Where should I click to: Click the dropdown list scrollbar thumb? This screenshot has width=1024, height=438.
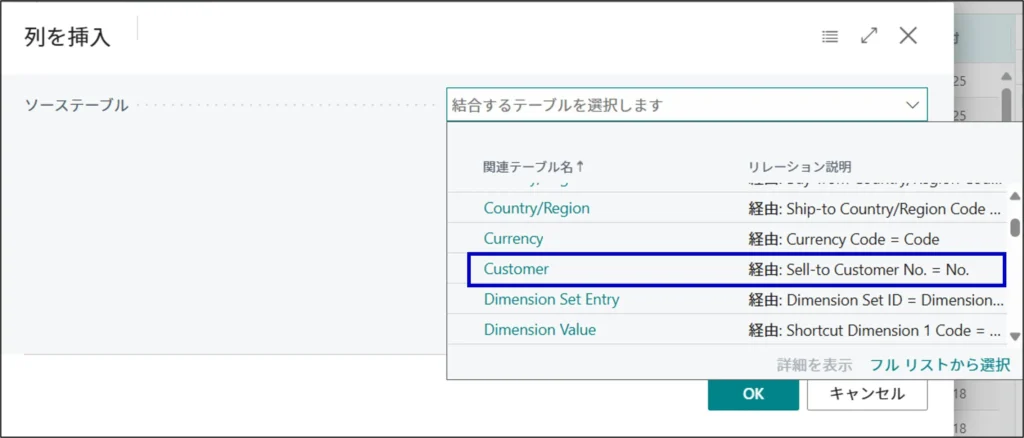coord(1015,228)
